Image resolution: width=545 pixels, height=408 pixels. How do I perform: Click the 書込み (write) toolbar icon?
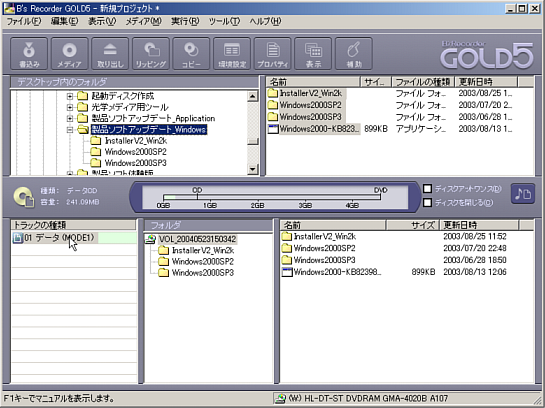[29, 54]
